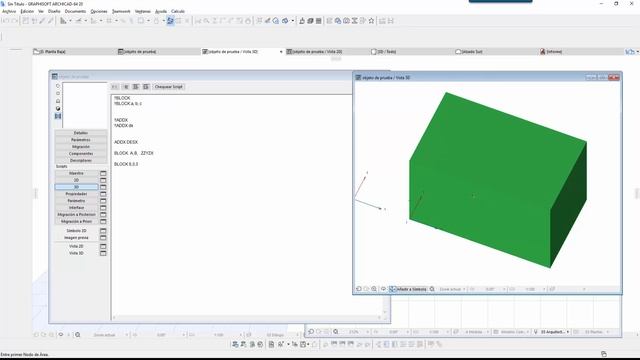640x360 pixels.
Task: Click the zoom-in magnifier in 3D view window
Action: point(374,289)
